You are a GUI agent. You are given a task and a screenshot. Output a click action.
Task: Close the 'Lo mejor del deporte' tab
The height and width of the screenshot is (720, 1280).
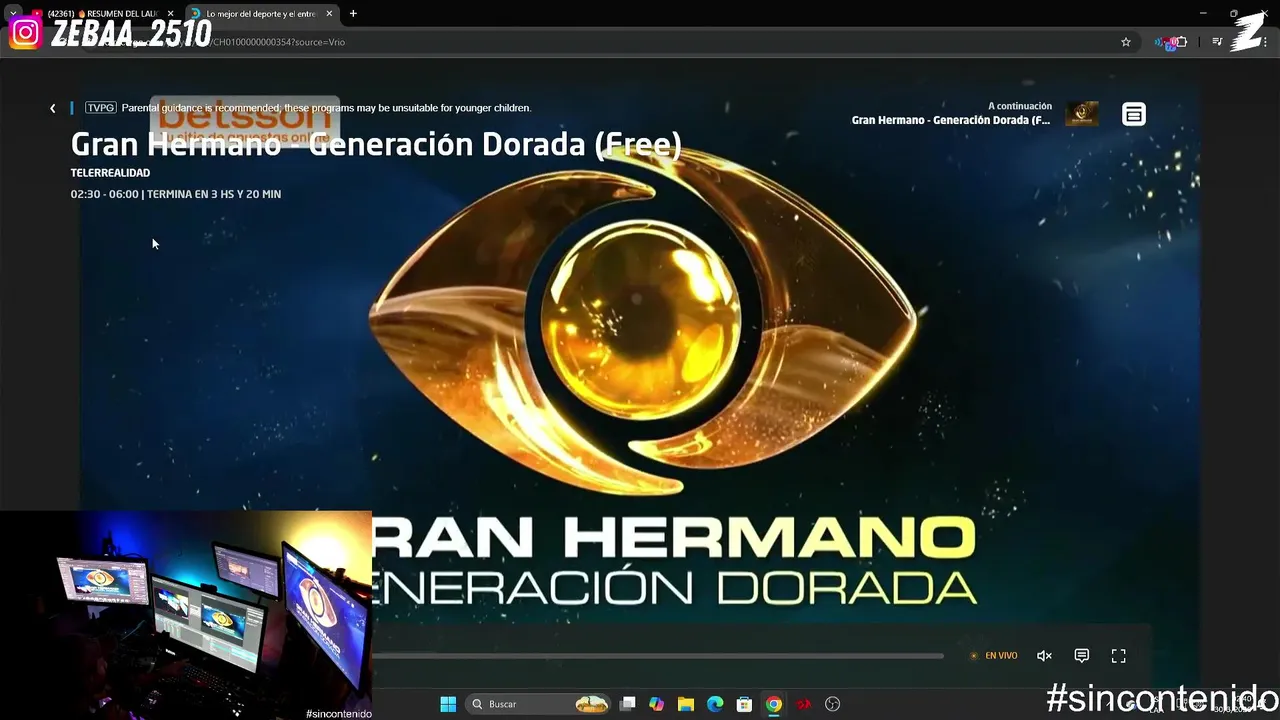coord(329,14)
